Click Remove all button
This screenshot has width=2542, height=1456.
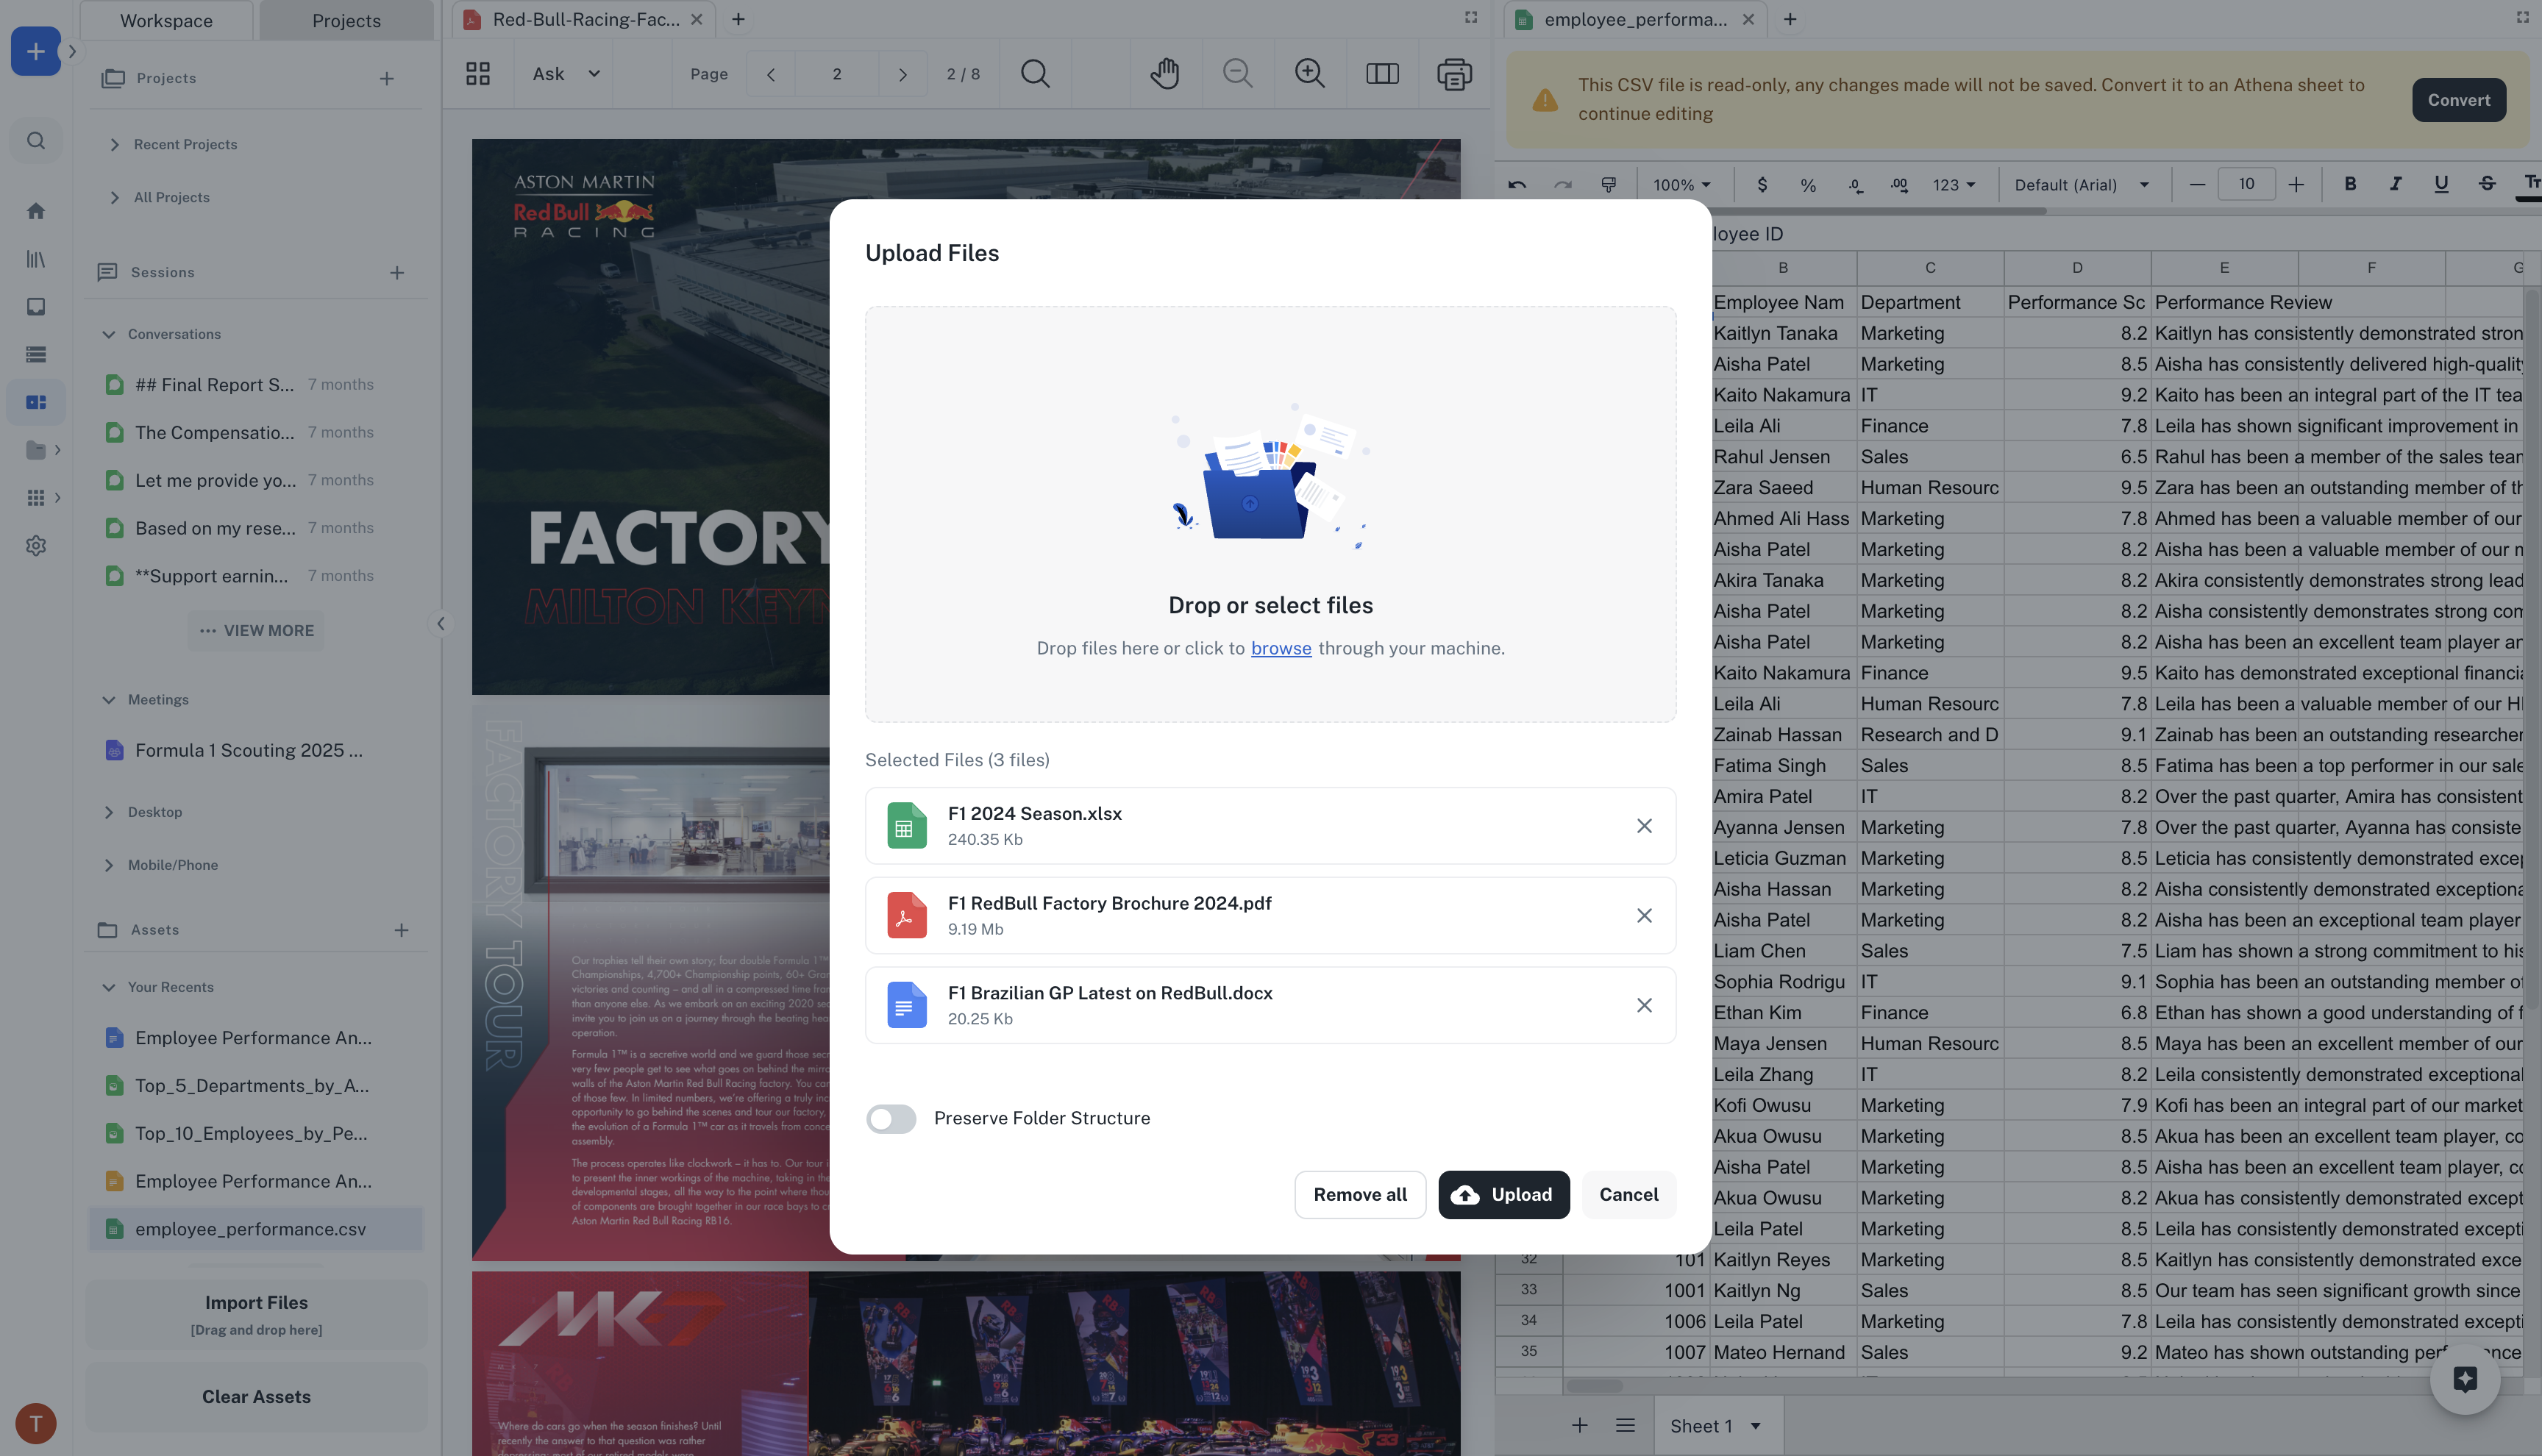1359,1194
